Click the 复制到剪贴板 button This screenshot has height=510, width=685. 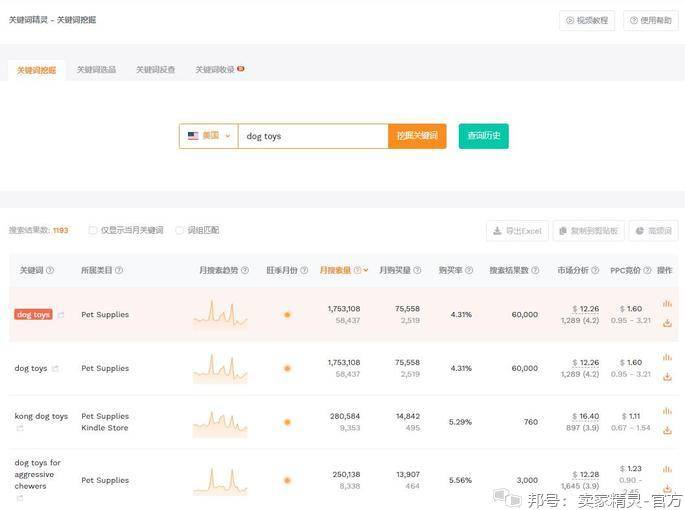coord(589,231)
